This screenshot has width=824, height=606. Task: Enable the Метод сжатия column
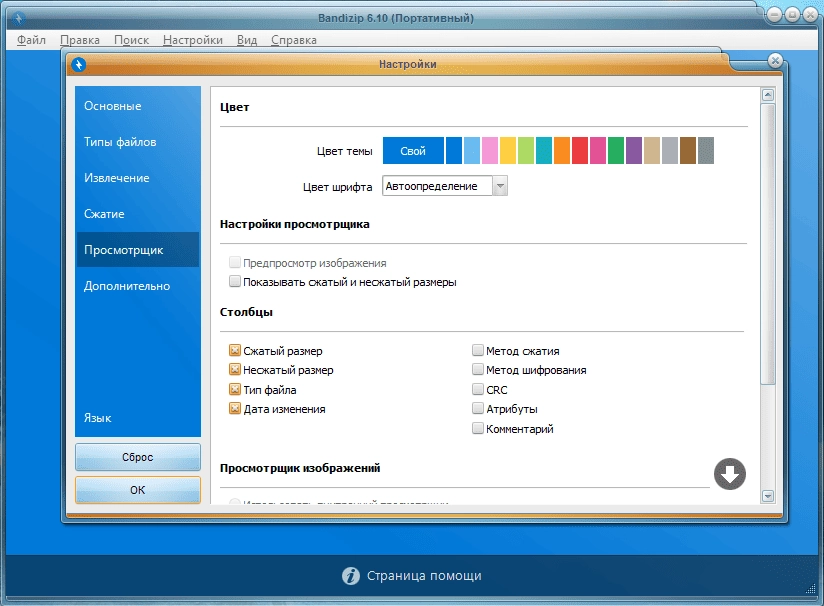point(478,350)
